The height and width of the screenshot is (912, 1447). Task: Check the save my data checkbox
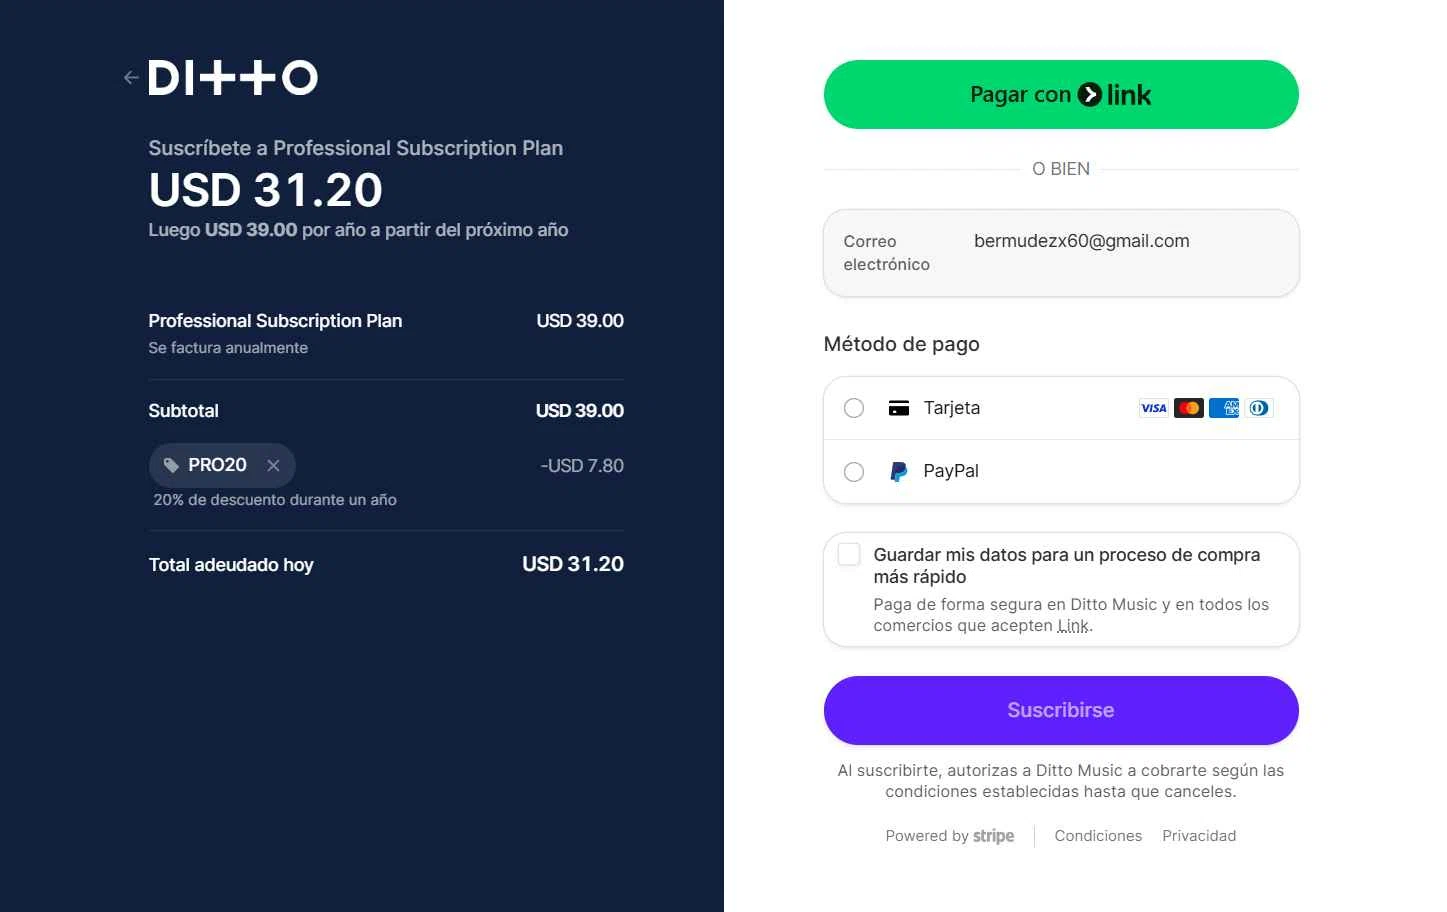849,555
